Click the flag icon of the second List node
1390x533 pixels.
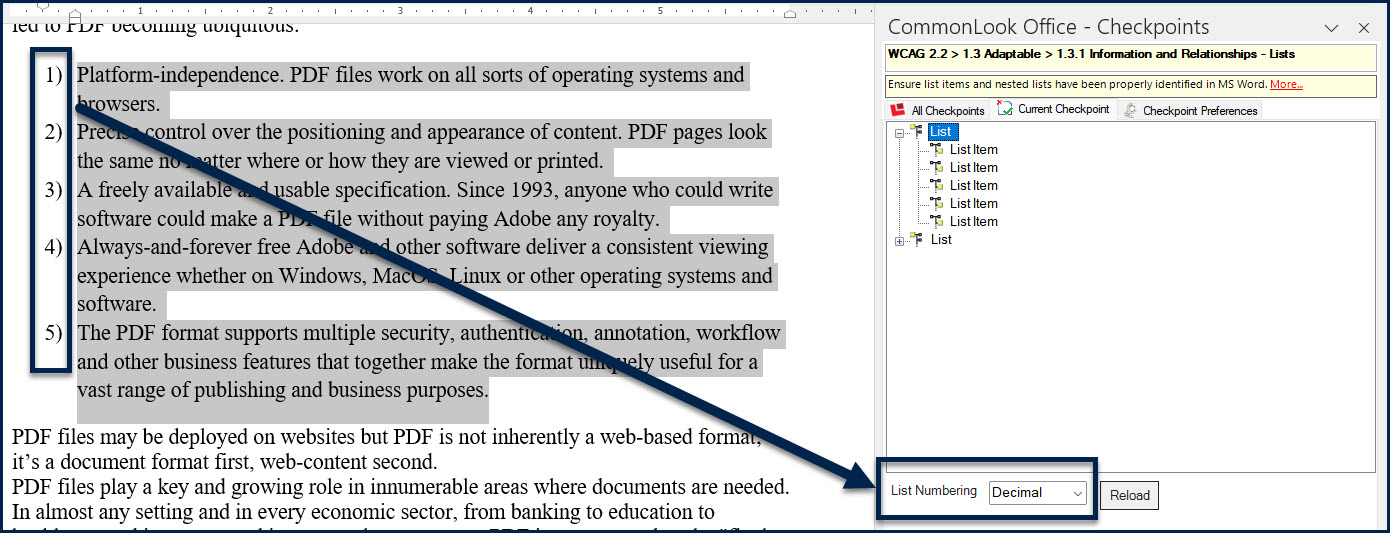pos(918,240)
